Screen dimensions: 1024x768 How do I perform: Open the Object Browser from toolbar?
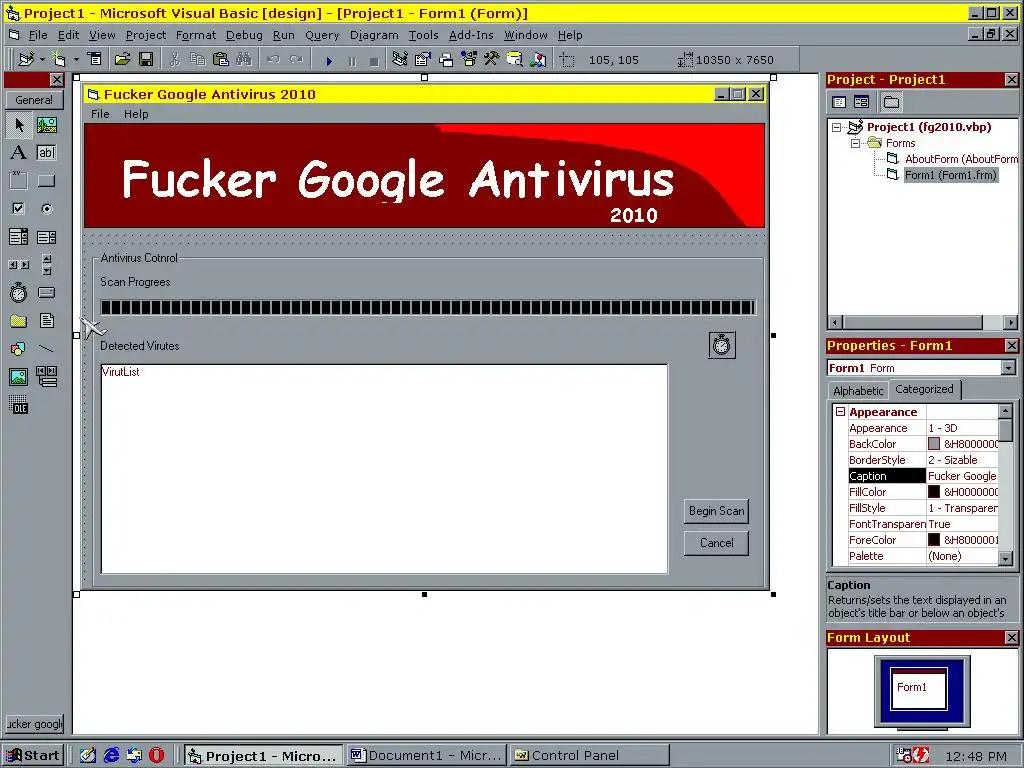click(x=469, y=59)
